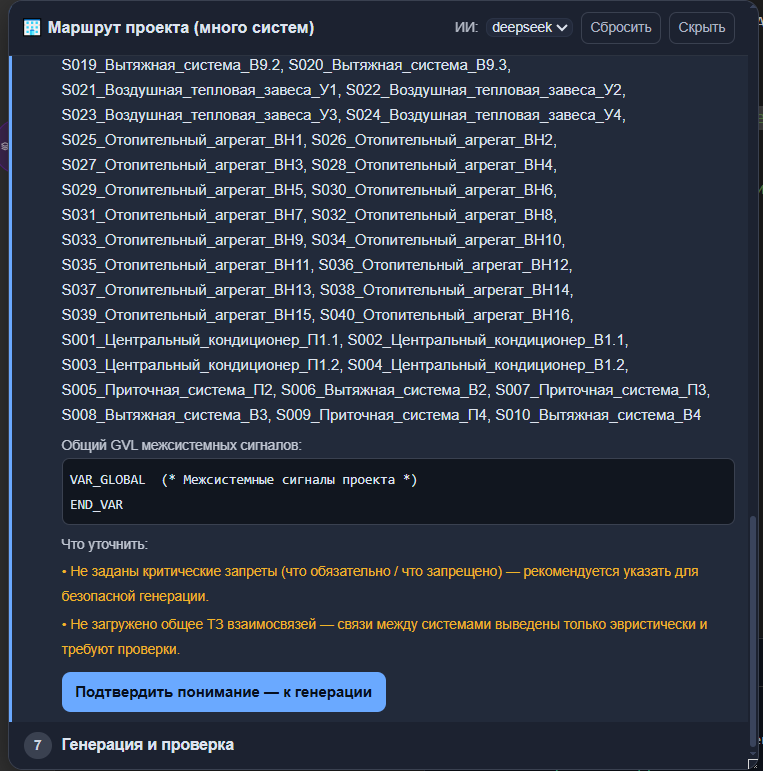The height and width of the screenshot is (771, 763).
Task: Click text S030_Отопительный_агрегат_ВН6
Action: coord(432,190)
